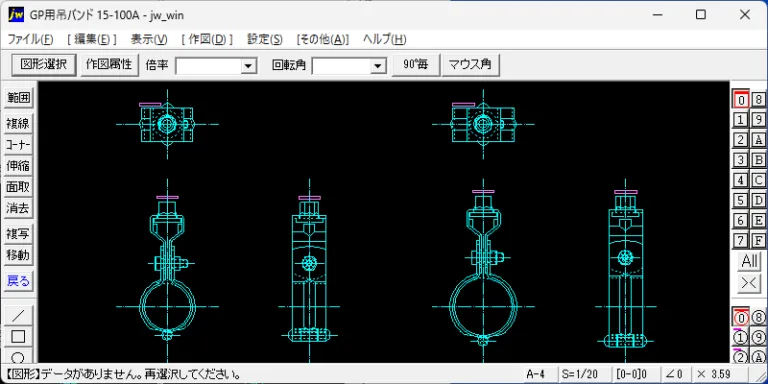Toggle layer A button
Image resolution: width=768 pixels, height=384 pixels.
(x=758, y=140)
